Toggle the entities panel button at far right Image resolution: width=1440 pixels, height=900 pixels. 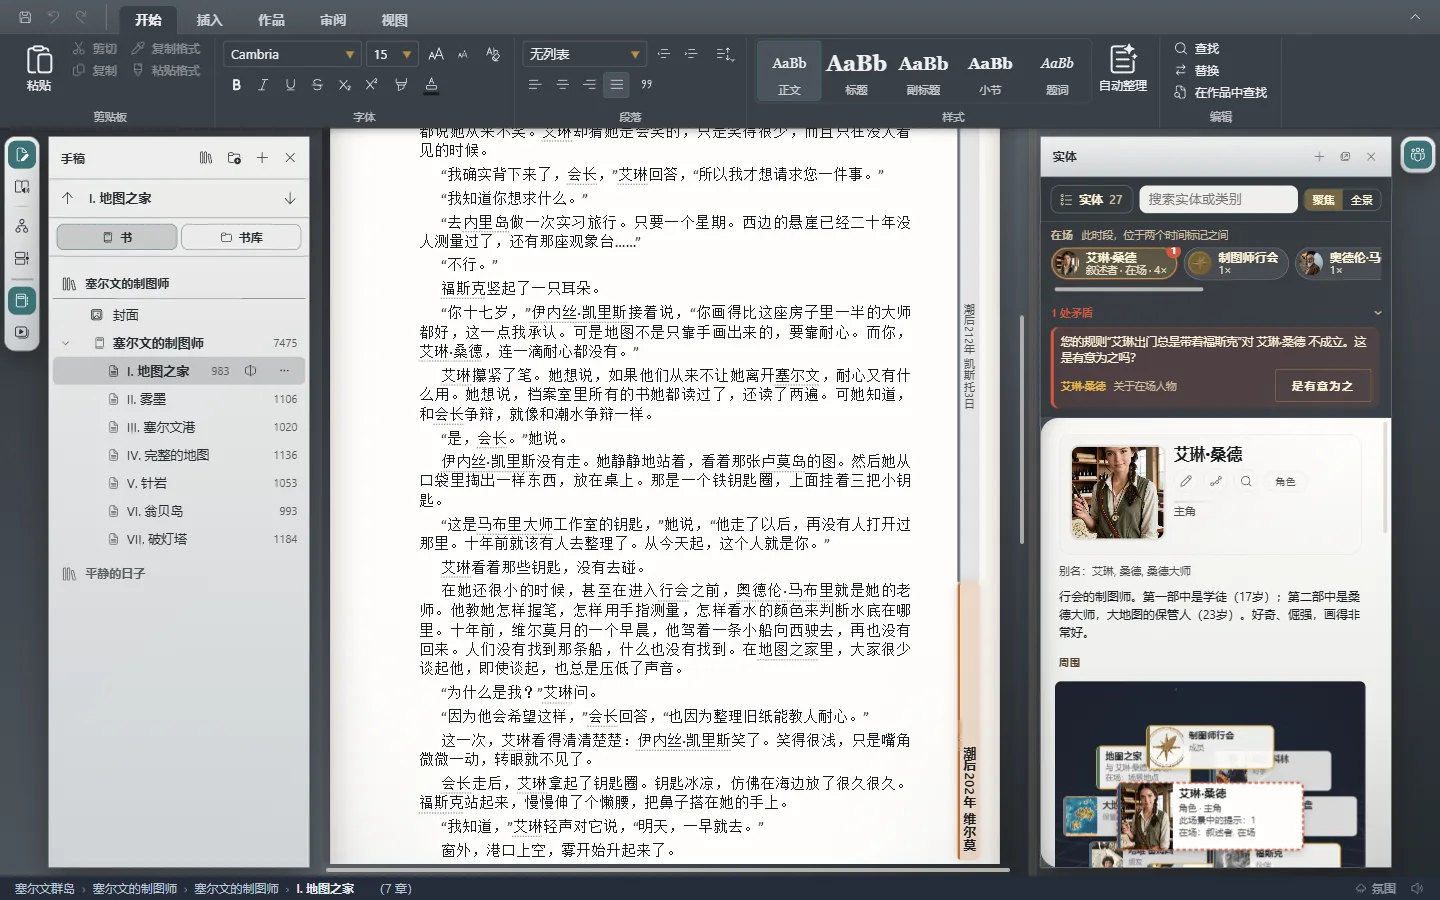point(1417,155)
